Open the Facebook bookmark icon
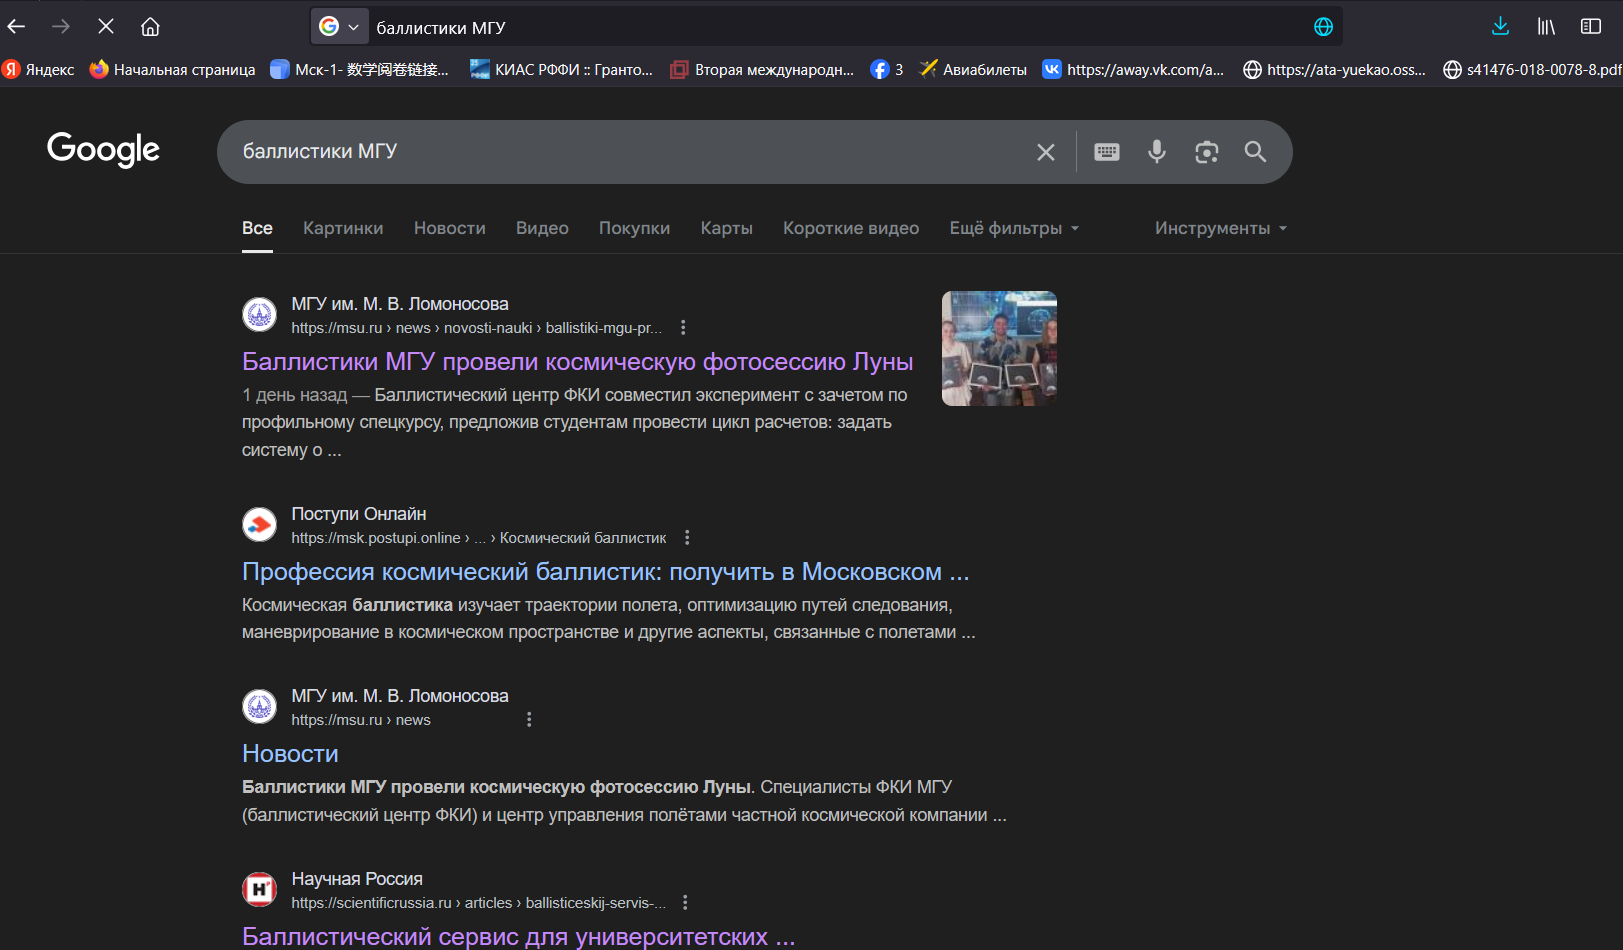The image size is (1623, 950). 887,69
